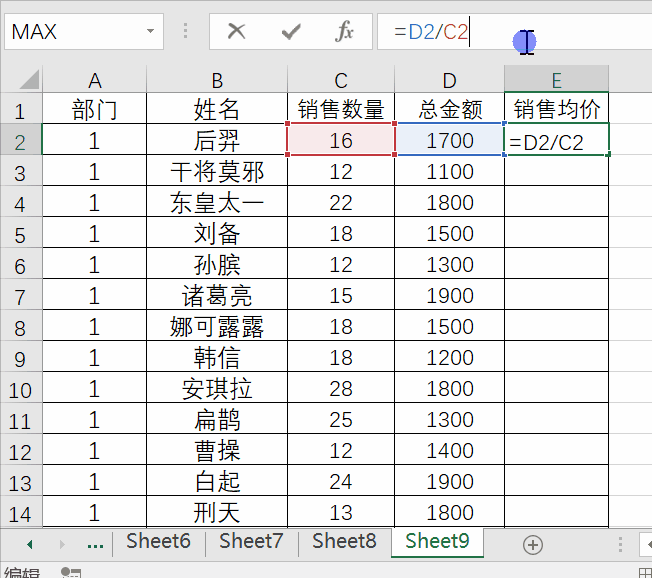Image resolution: width=652 pixels, height=578 pixels.
Task: Click the cell containing 诸葛亮
Action: click(217, 295)
